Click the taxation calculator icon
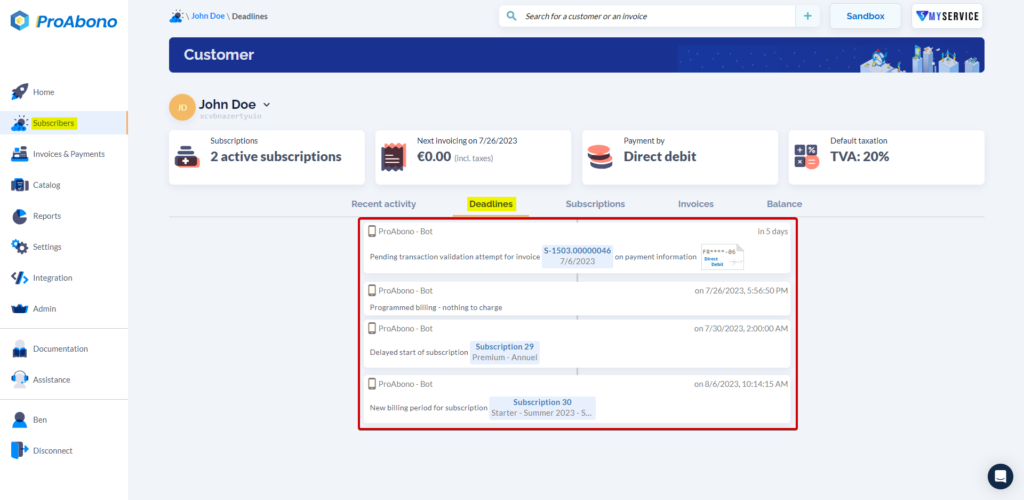Viewport: 1024px width, 500px height. coord(807,157)
